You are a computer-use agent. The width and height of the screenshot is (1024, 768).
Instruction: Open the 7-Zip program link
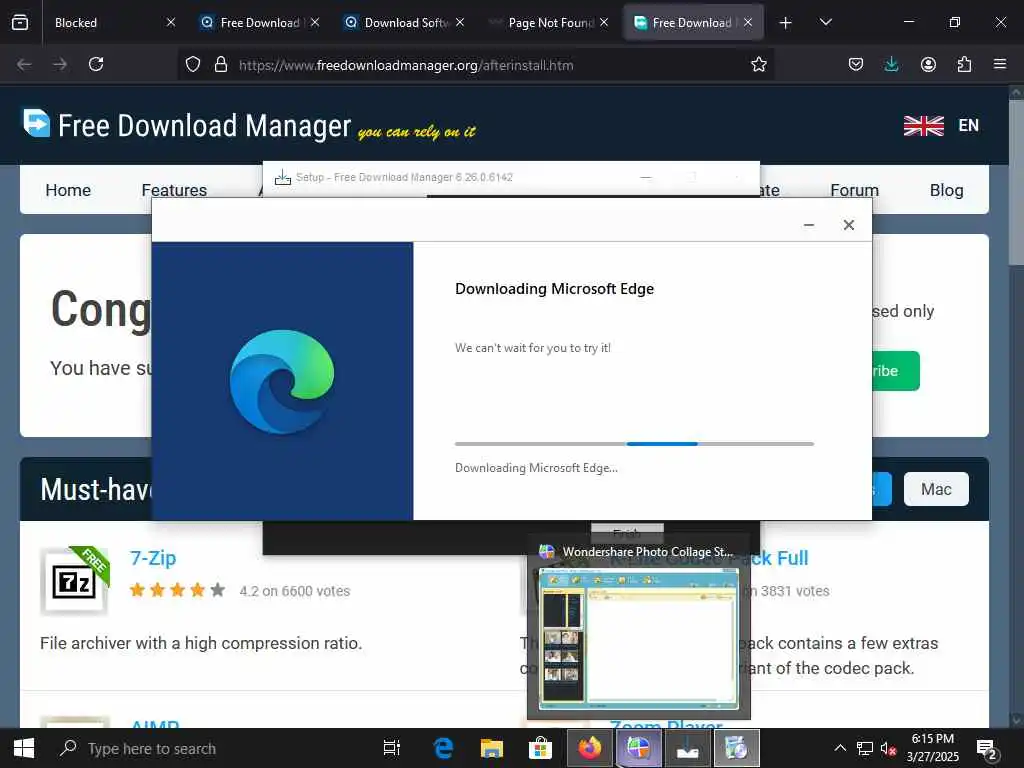pos(153,558)
